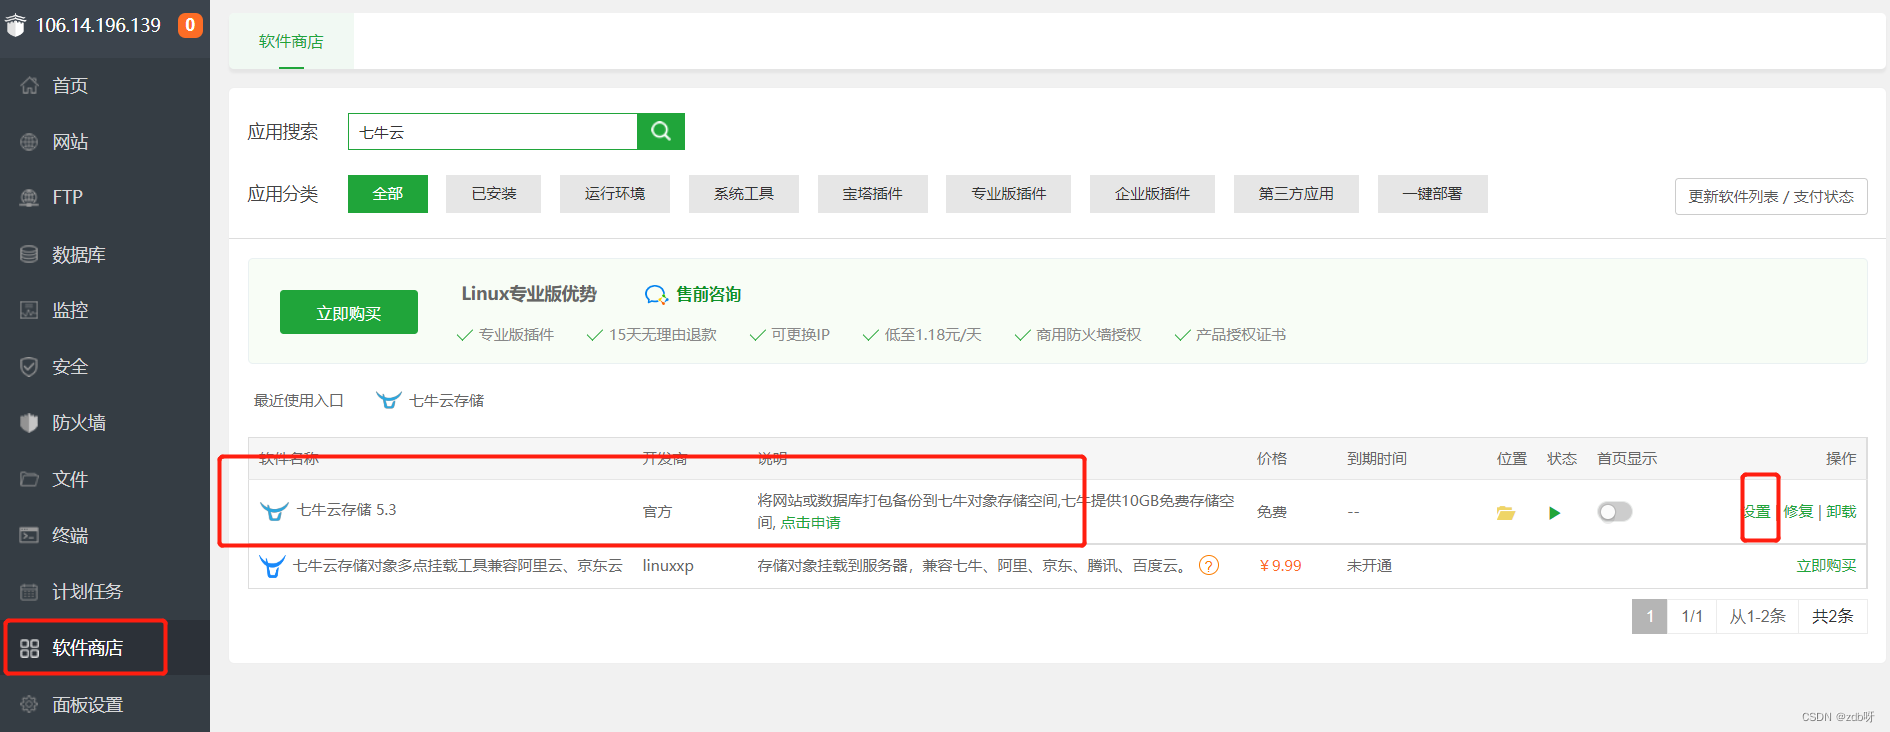The image size is (1890, 732).
Task: Click 立即购买 link in linuxxp row
Action: (1826, 566)
